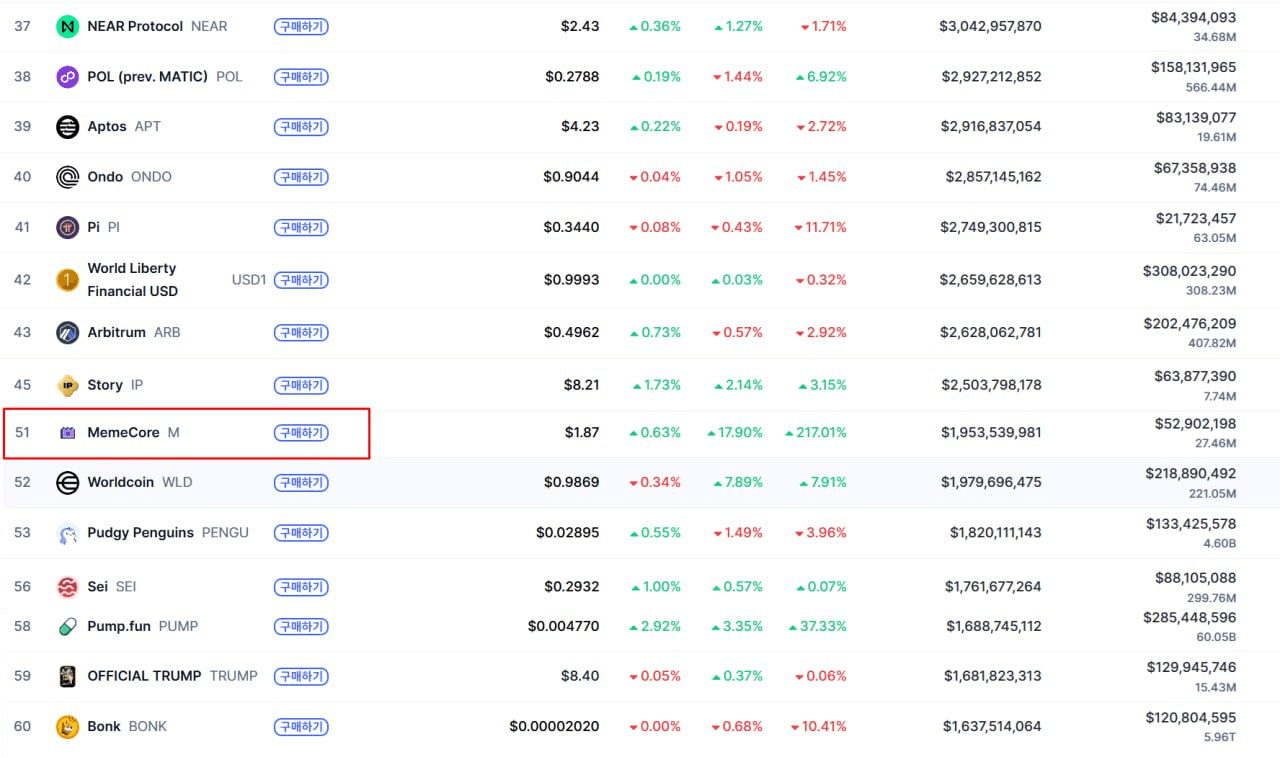Select Aptos' $2,916,837,054 market cap
Viewport: 1280px width, 757px height.
pyautogui.click(x=991, y=126)
